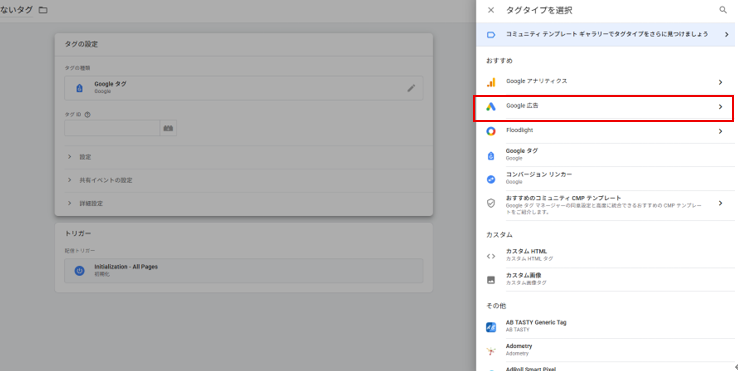Click the Community Template Gallery tag icon

coord(491,35)
